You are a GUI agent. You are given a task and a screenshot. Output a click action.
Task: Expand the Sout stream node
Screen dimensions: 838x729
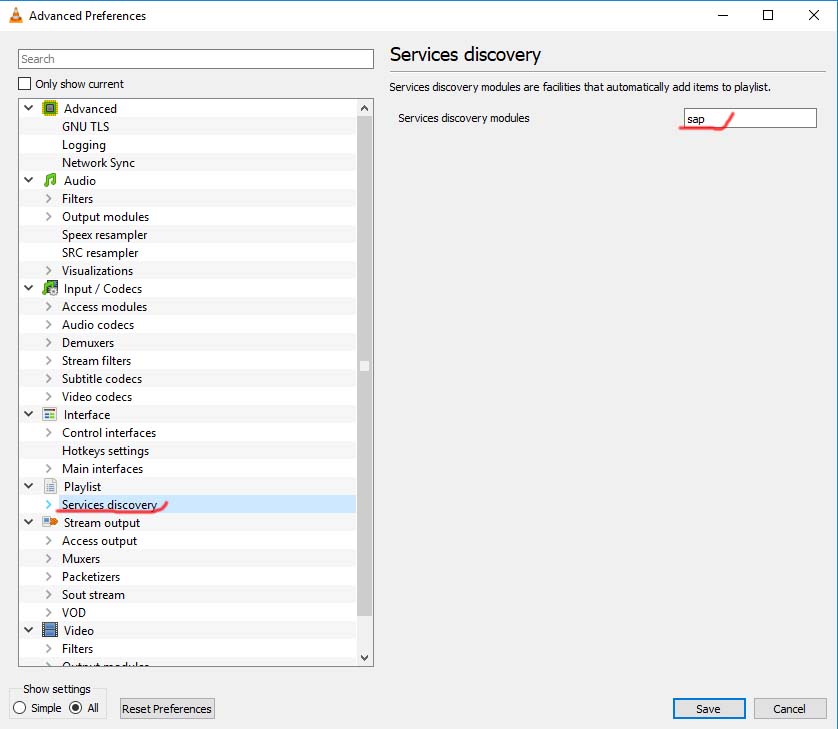pyautogui.click(x=49, y=594)
